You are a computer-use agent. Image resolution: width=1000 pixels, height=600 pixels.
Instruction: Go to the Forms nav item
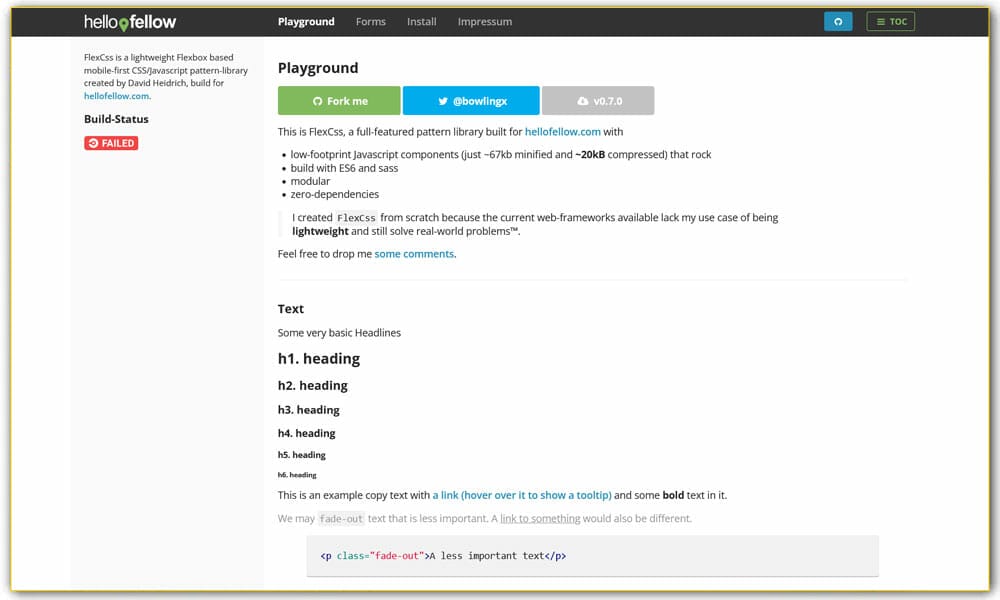pos(370,21)
